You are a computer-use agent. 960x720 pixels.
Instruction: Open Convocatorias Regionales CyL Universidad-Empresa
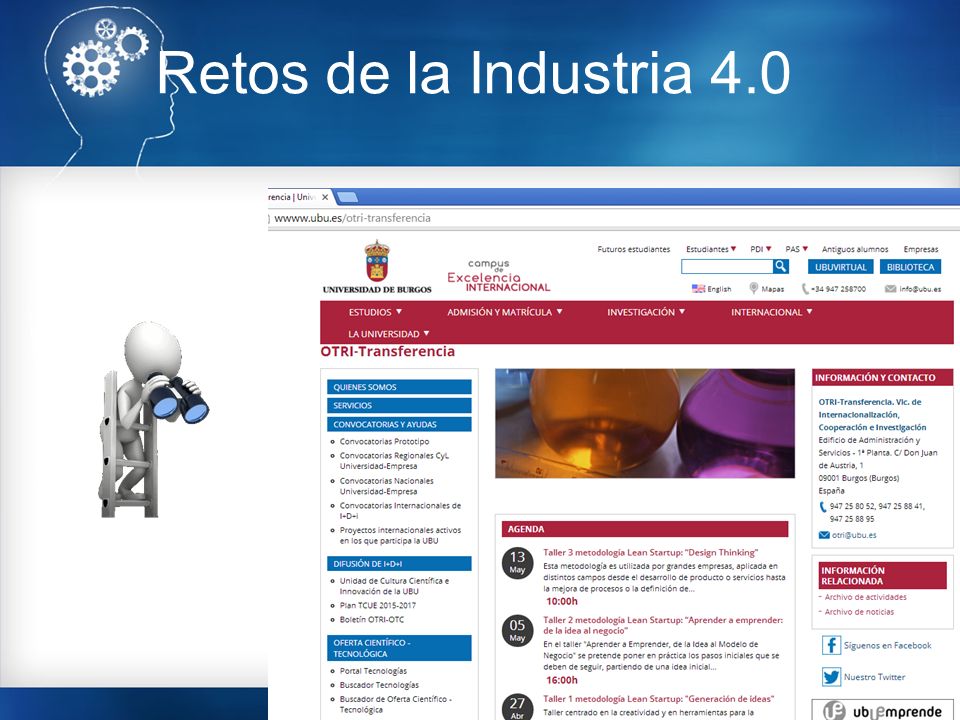(394, 460)
